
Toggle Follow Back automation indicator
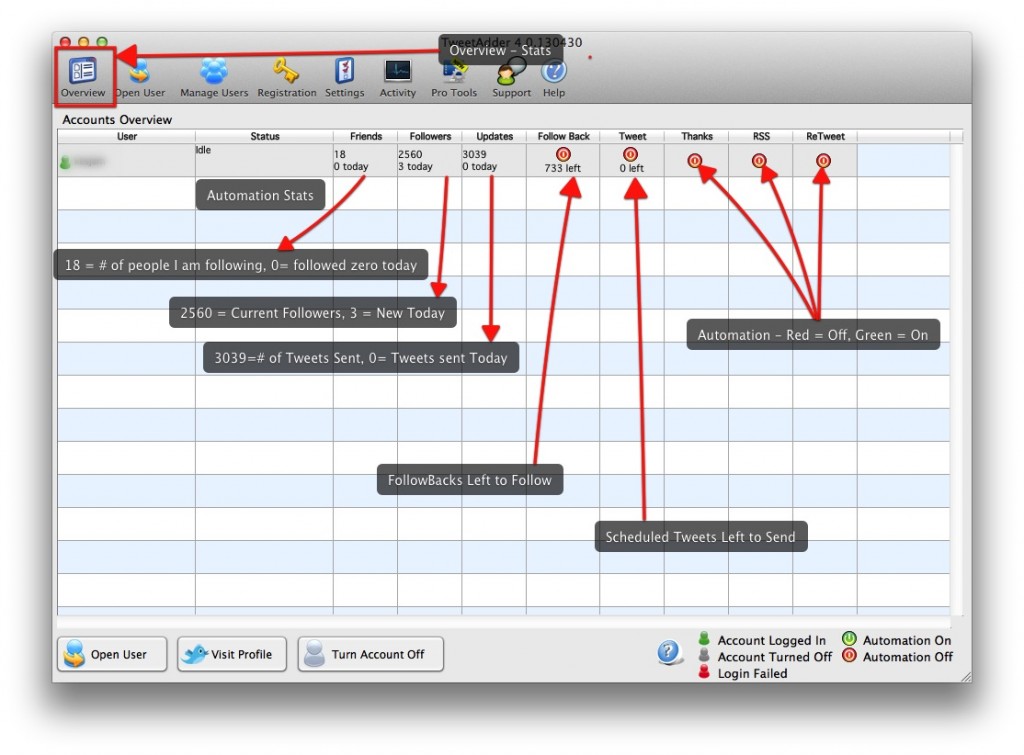coord(563,154)
